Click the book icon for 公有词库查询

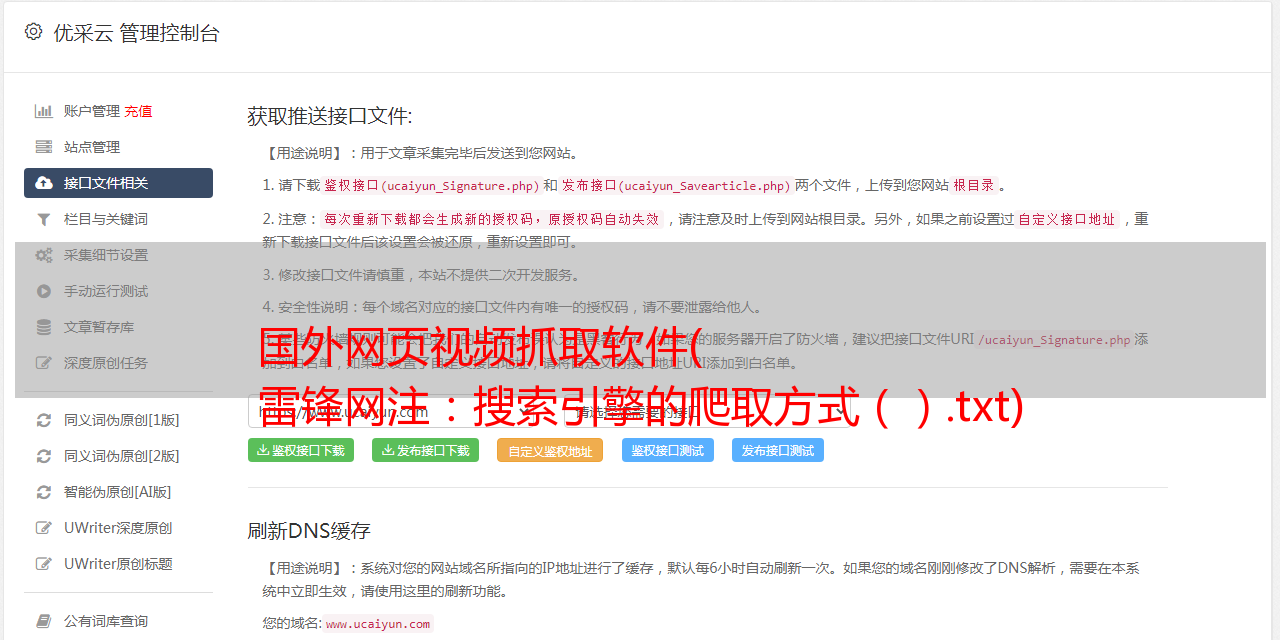pos(44,621)
